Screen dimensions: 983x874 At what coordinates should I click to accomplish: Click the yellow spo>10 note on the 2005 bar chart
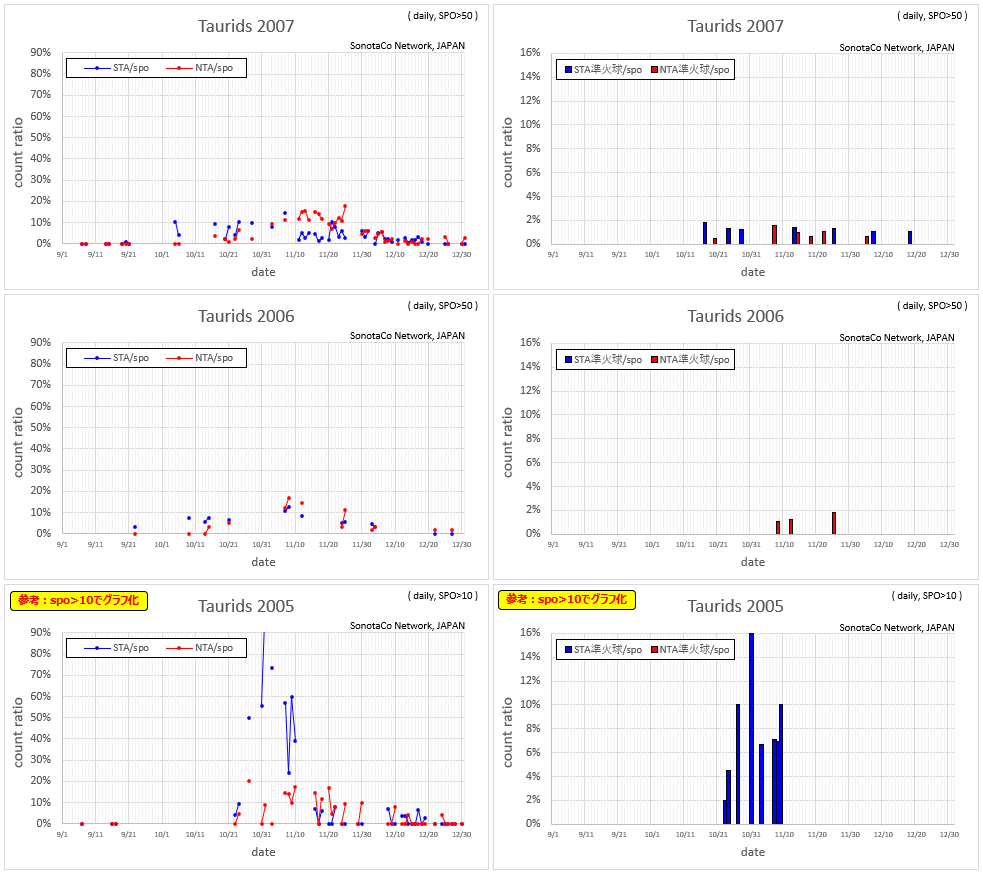(x=568, y=600)
